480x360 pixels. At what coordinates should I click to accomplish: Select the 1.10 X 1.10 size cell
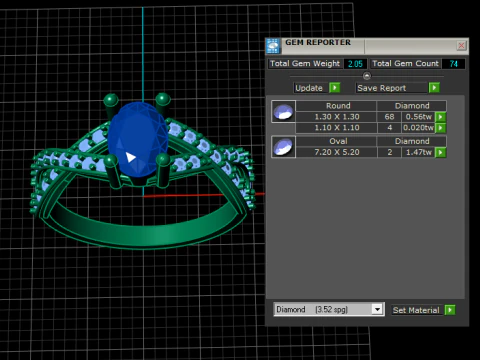(x=337, y=128)
